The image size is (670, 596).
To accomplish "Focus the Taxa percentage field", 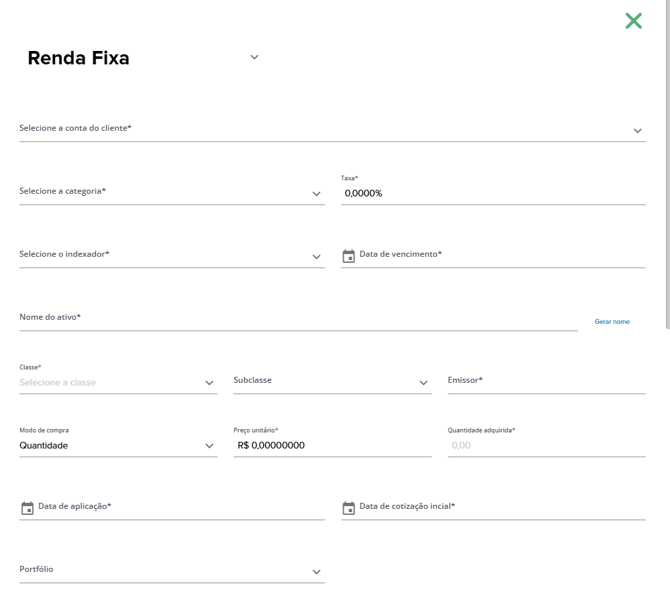I will pyautogui.click(x=493, y=193).
